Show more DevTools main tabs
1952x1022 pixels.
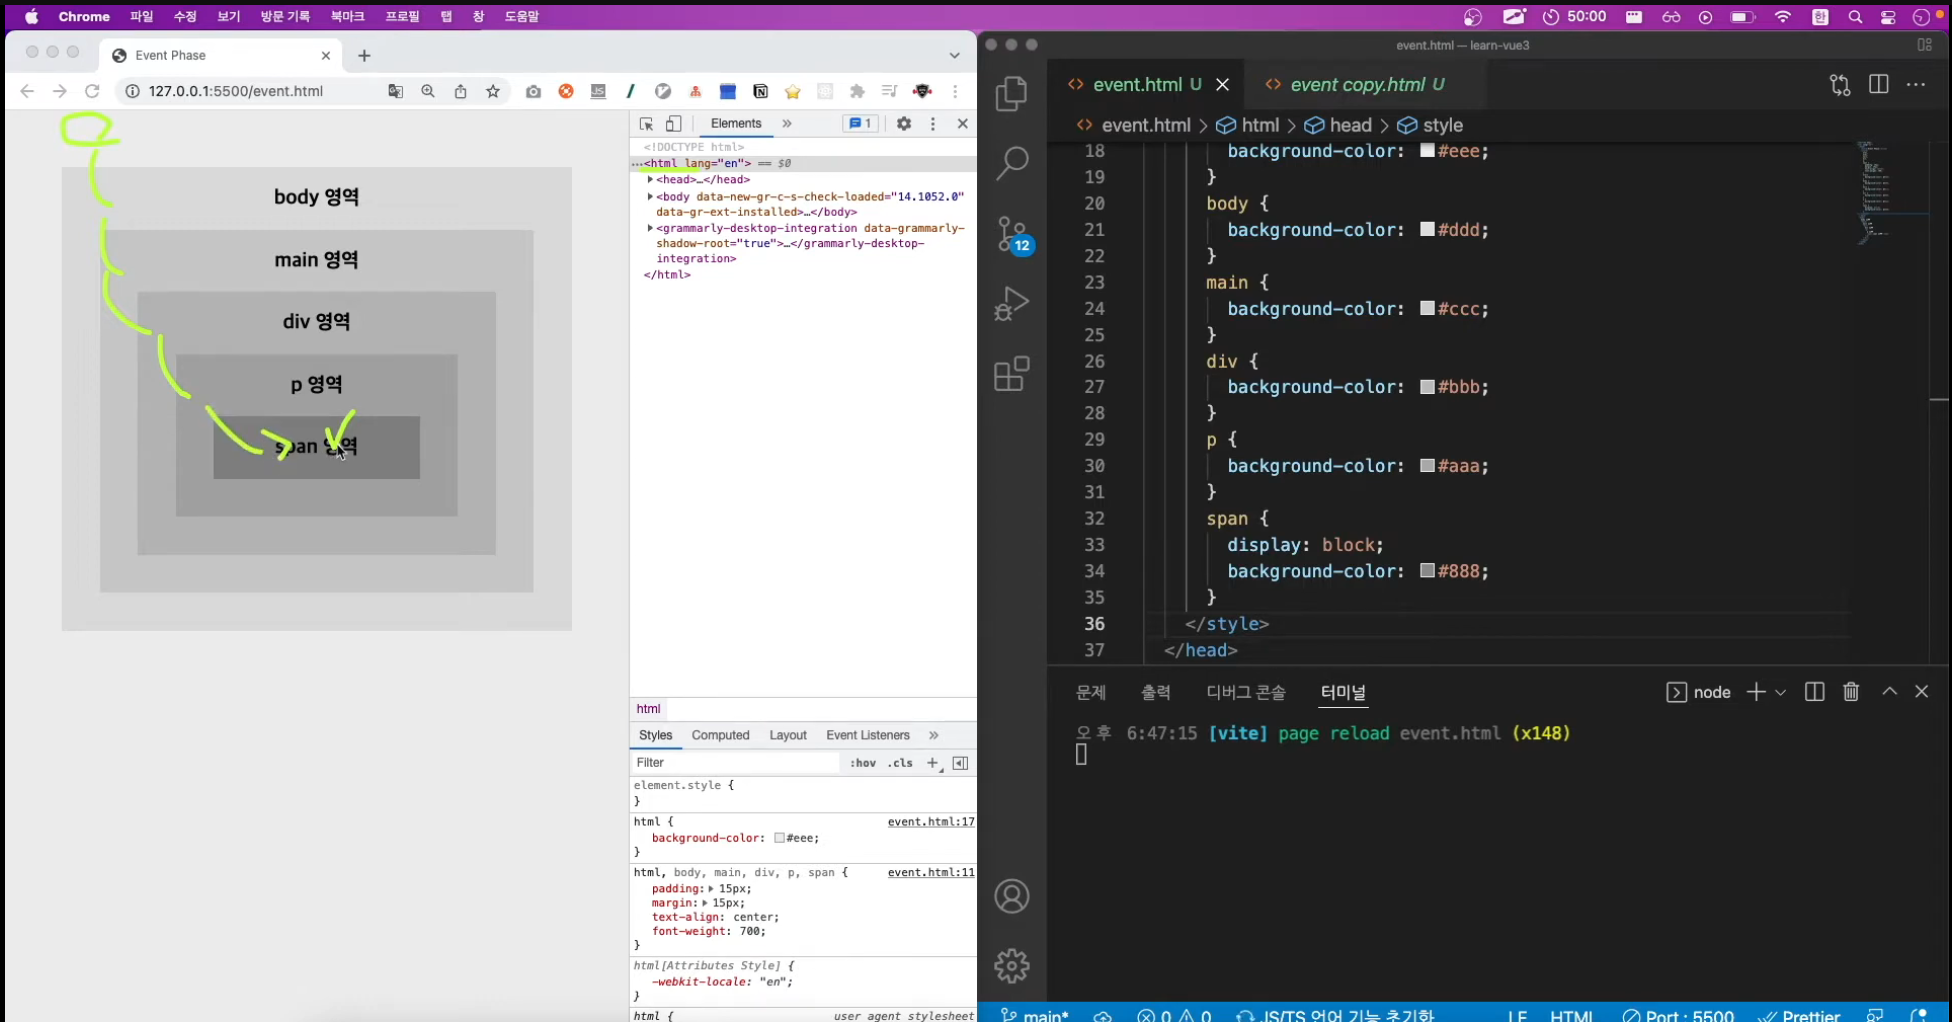pos(787,124)
